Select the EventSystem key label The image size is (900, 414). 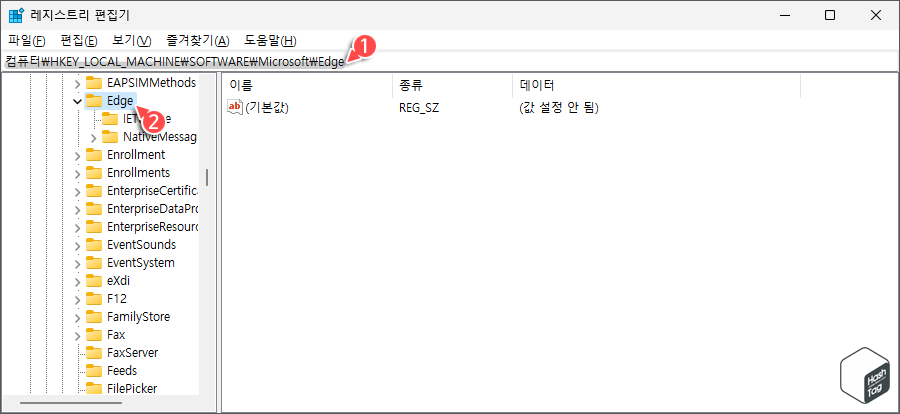coord(141,263)
